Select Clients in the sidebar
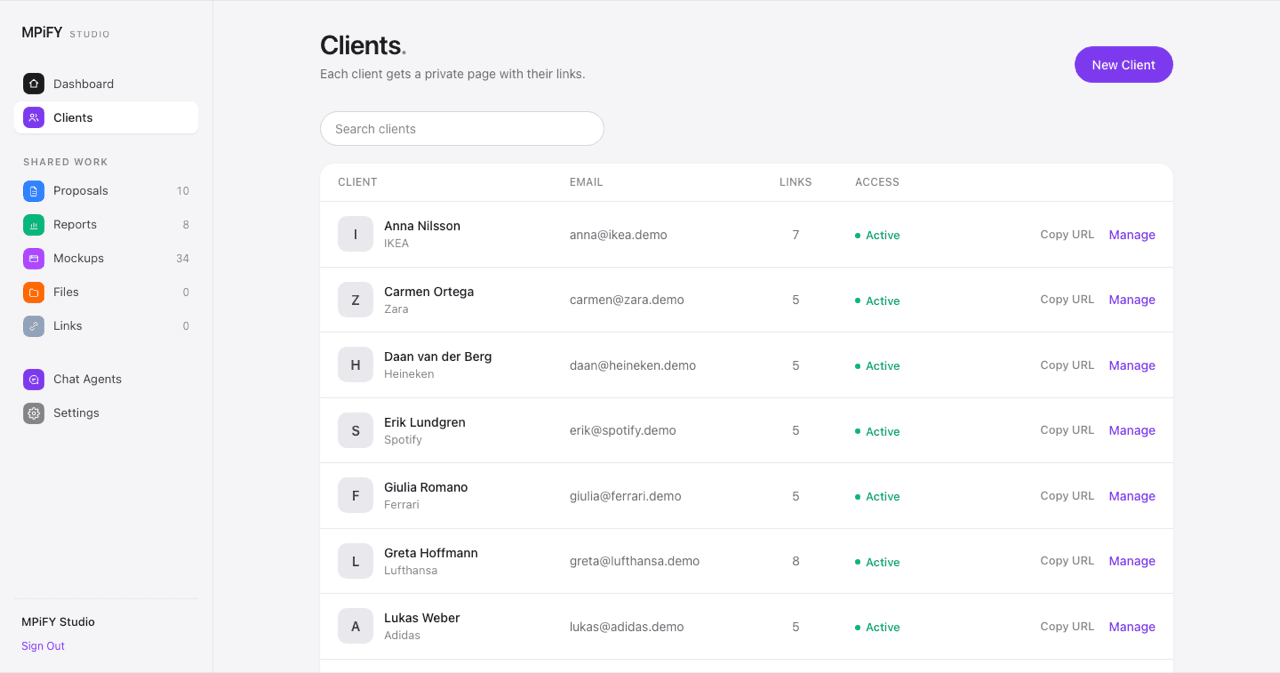The width and height of the screenshot is (1280, 673). coord(106,118)
